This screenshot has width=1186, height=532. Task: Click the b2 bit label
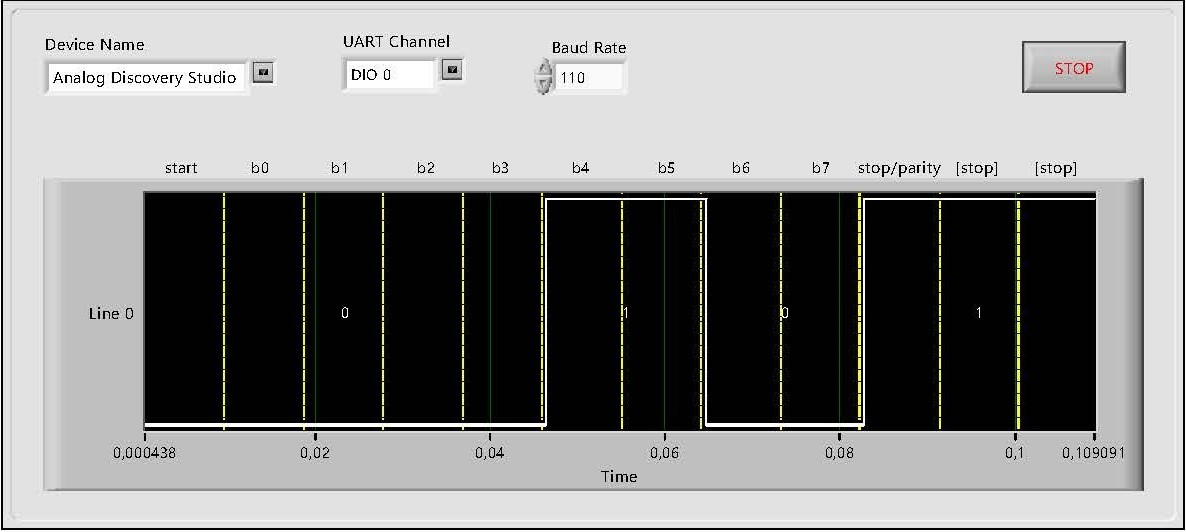(x=426, y=168)
